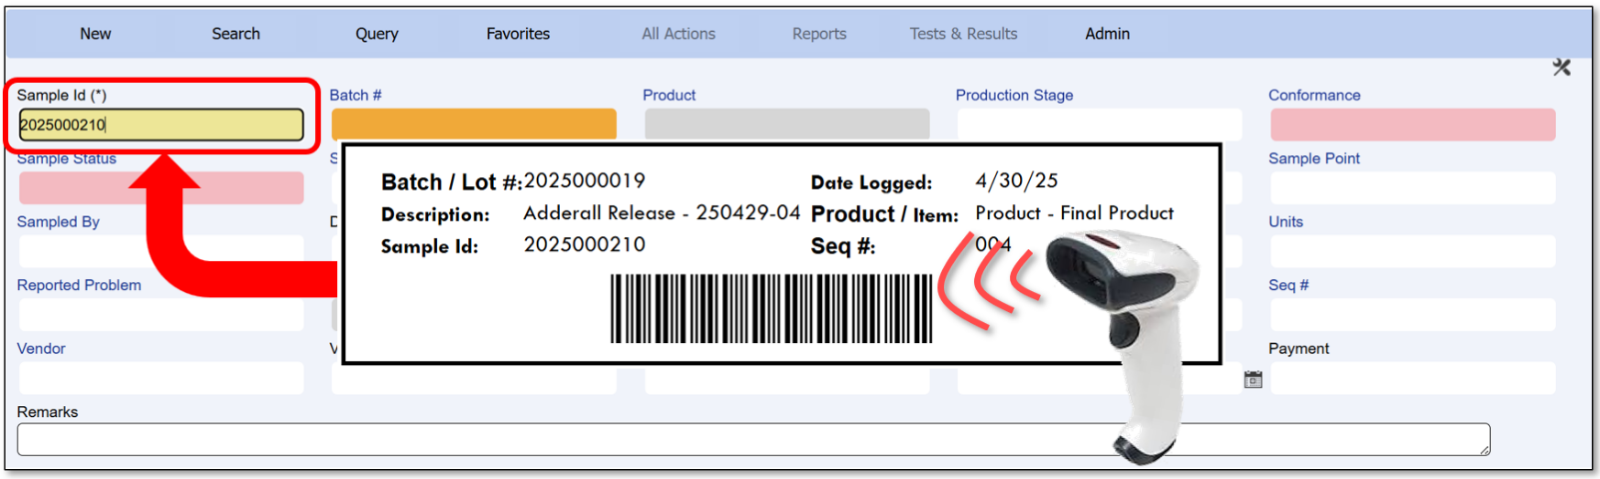Open the Admin menu
This screenshot has width=1600, height=479.
pyautogui.click(x=1107, y=34)
